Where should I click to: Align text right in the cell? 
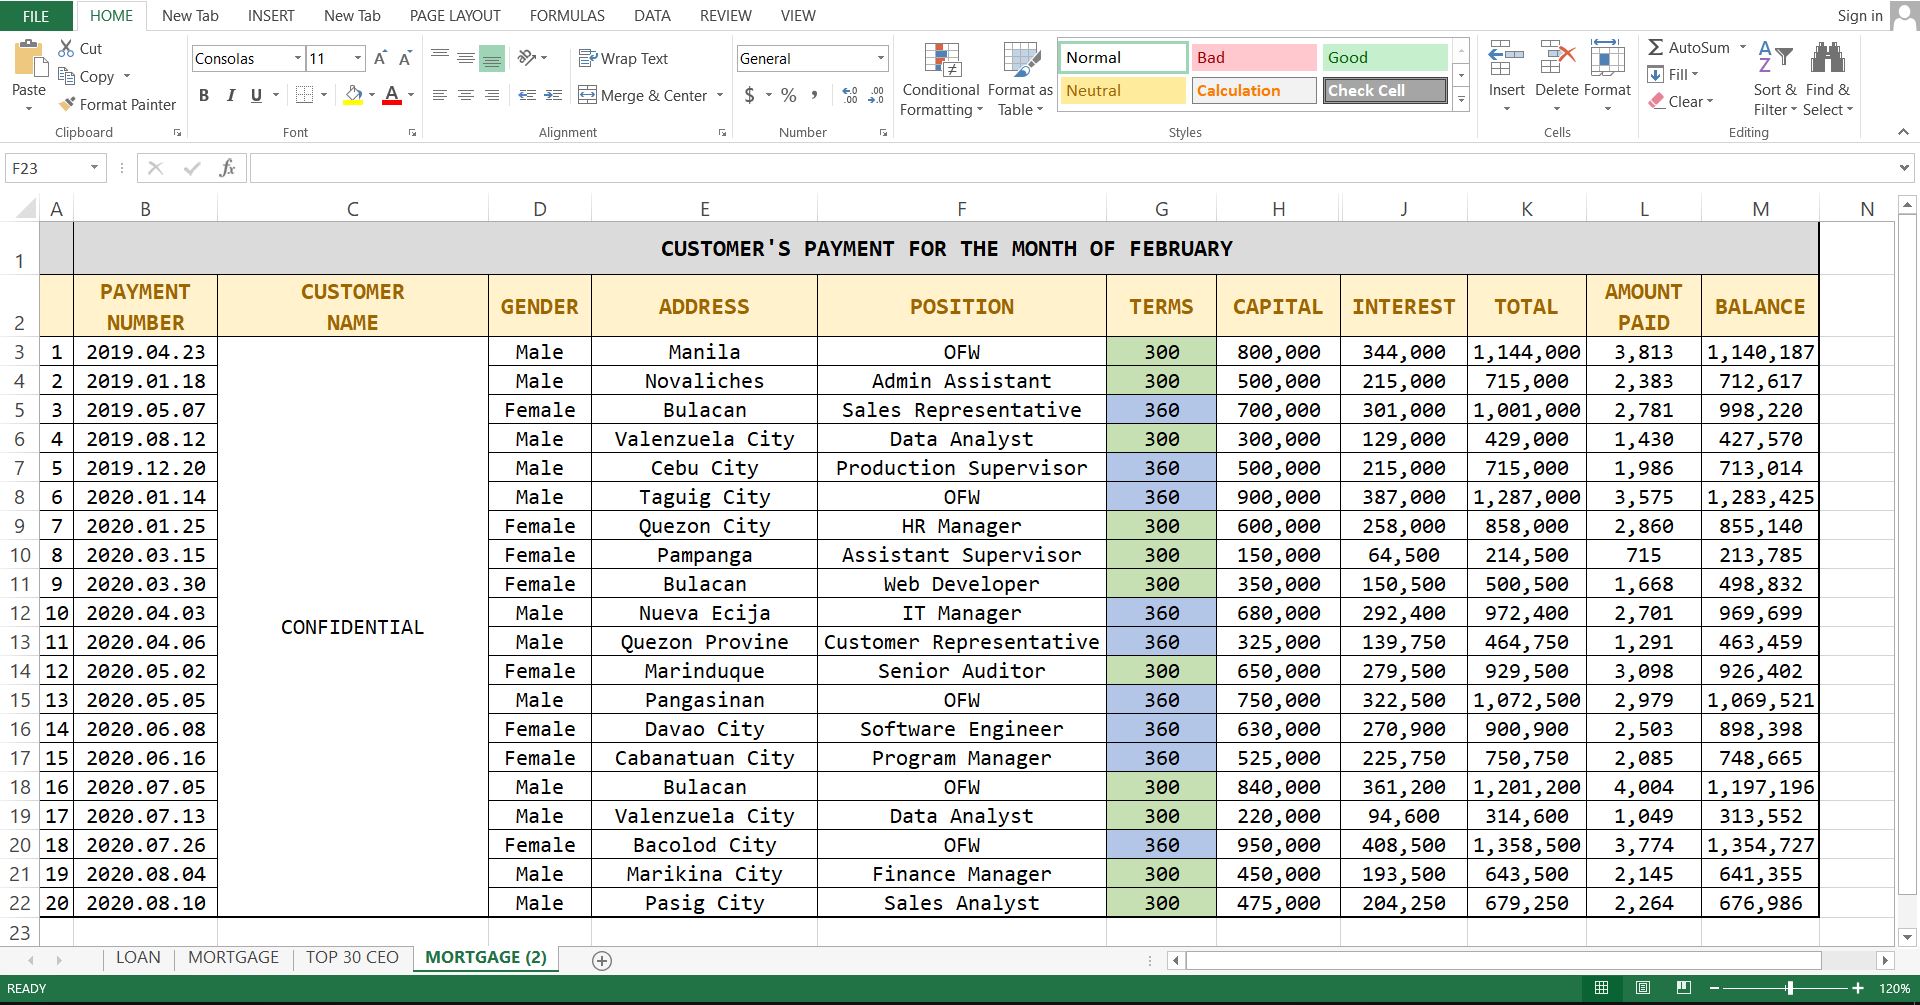[492, 95]
